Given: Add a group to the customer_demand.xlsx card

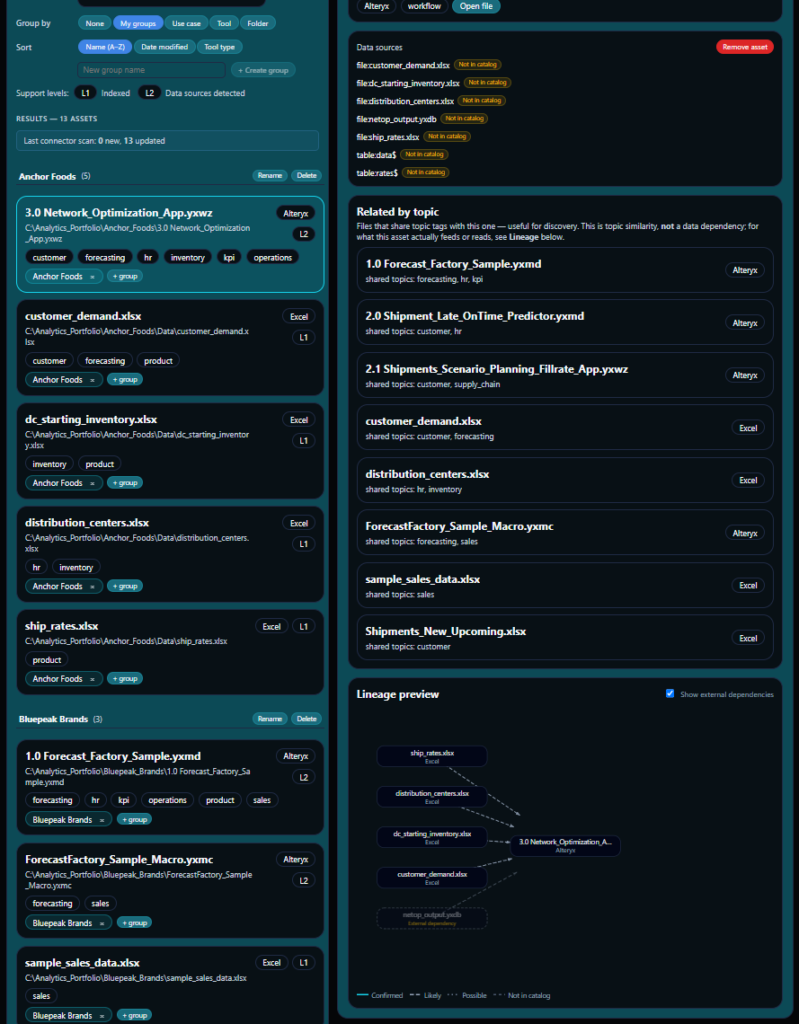Looking at the screenshot, I should click(125, 379).
